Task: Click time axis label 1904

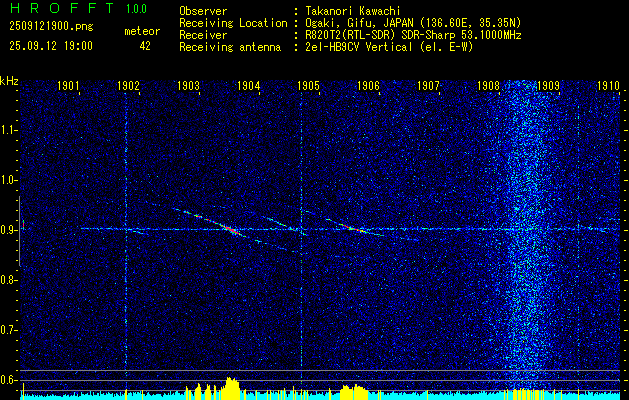Action: pos(248,85)
